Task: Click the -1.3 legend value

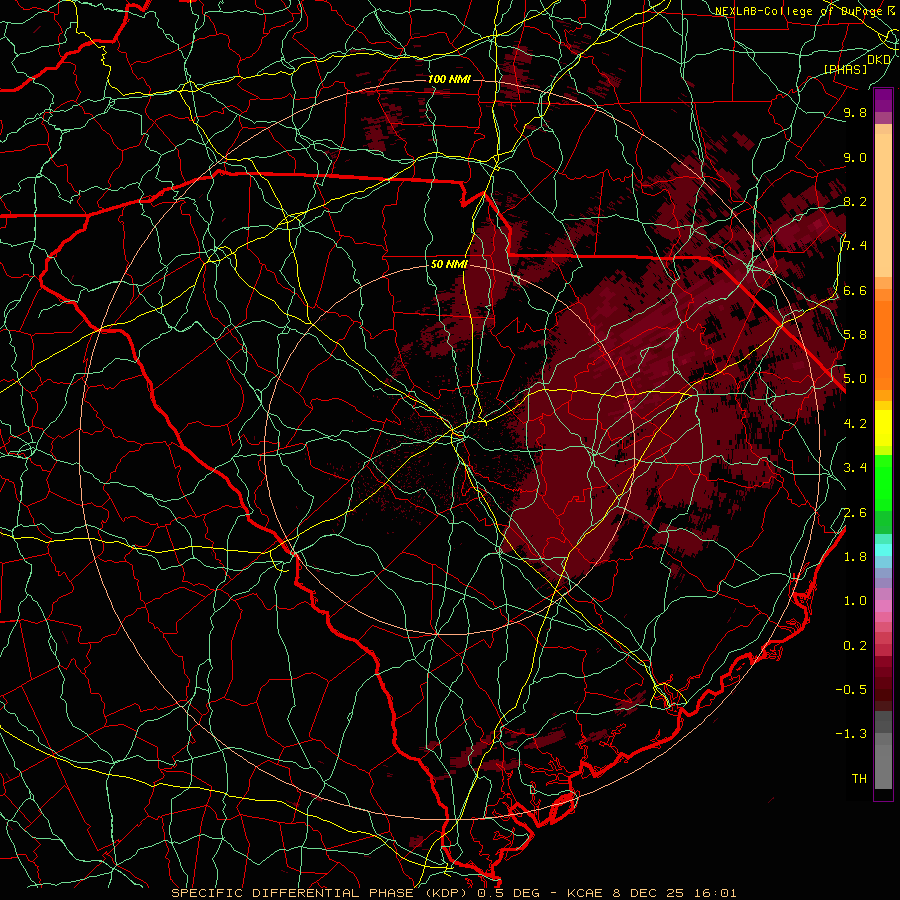Action: [x=851, y=734]
